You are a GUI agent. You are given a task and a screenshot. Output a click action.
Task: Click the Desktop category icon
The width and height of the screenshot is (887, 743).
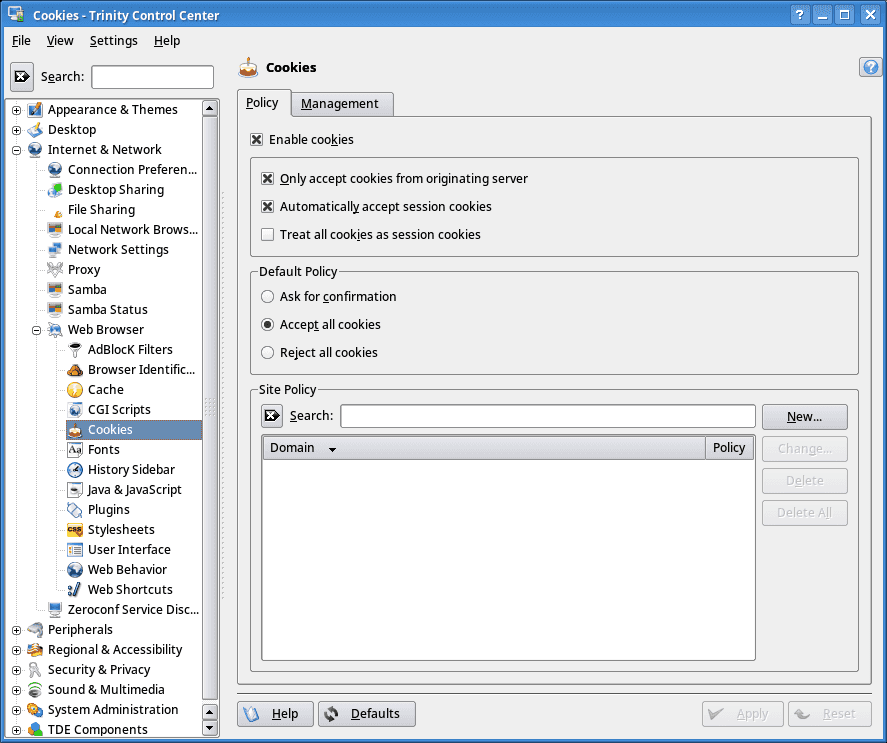click(35, 130)
